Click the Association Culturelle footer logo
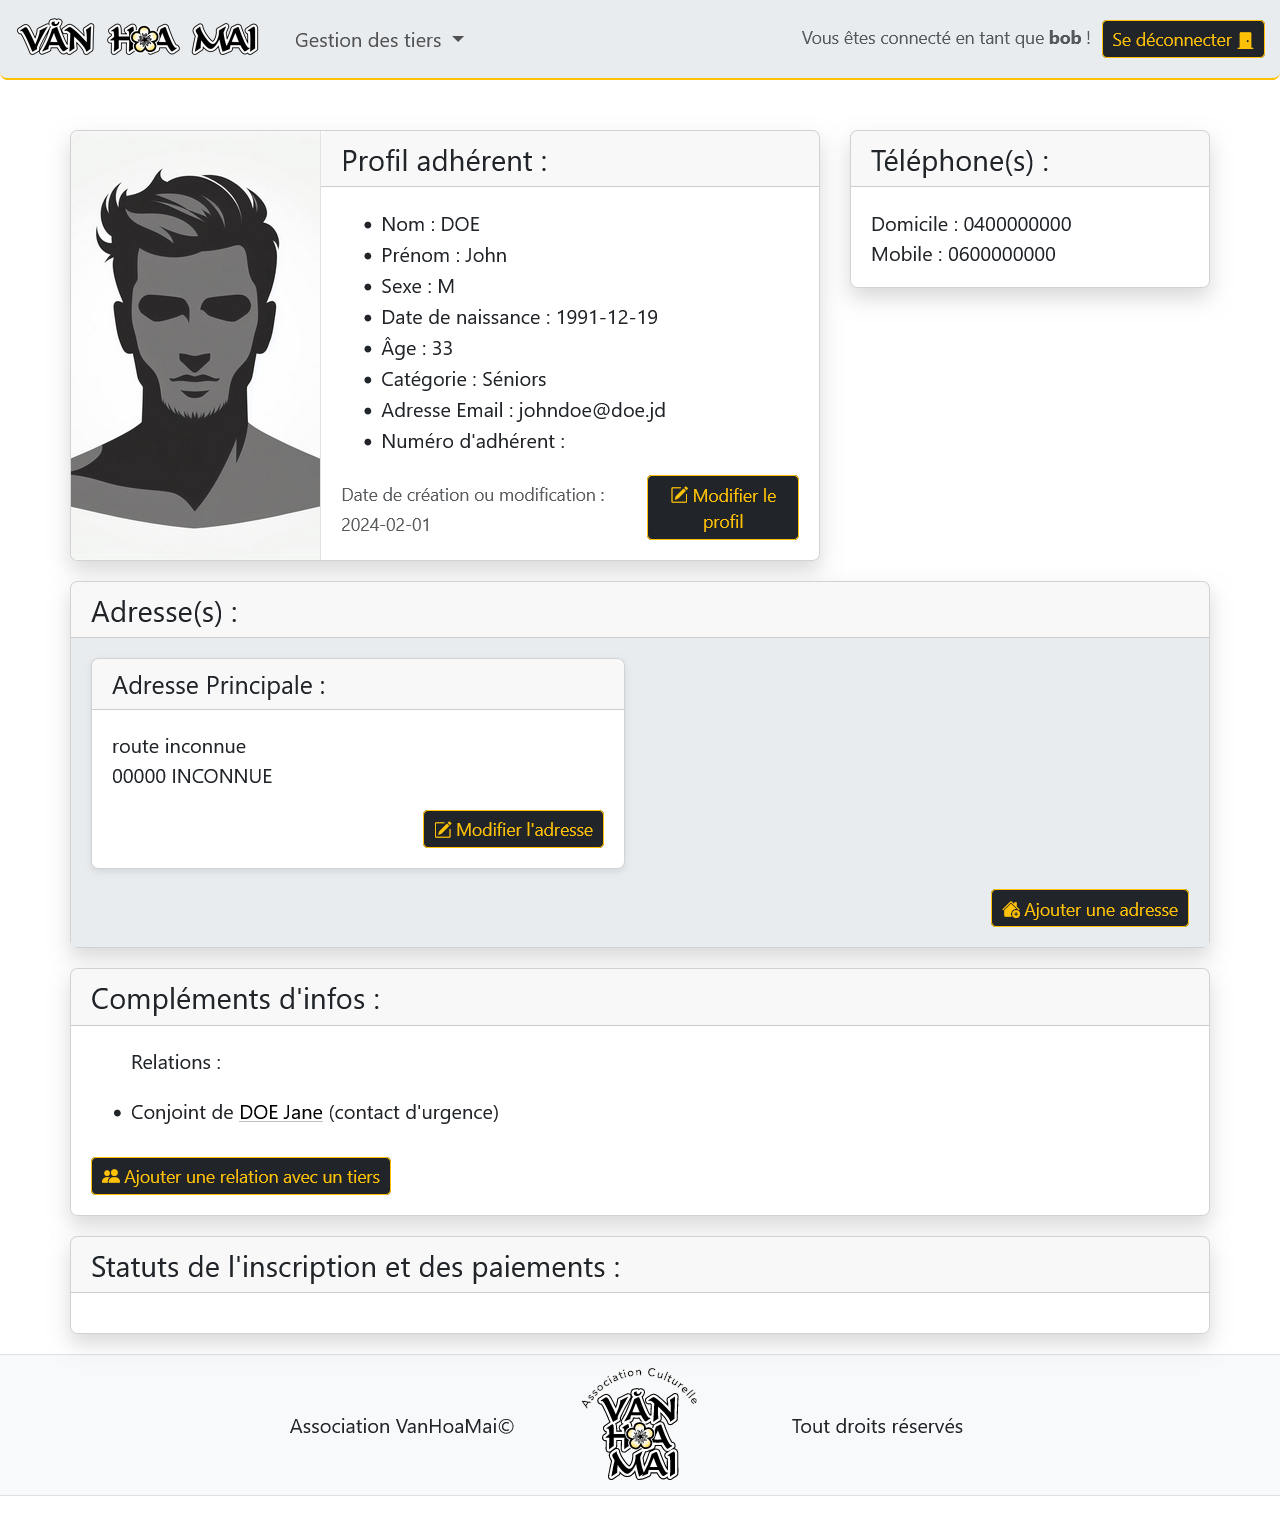The height and width of the screenshot is (1516, 1280). pos(640,1425)
